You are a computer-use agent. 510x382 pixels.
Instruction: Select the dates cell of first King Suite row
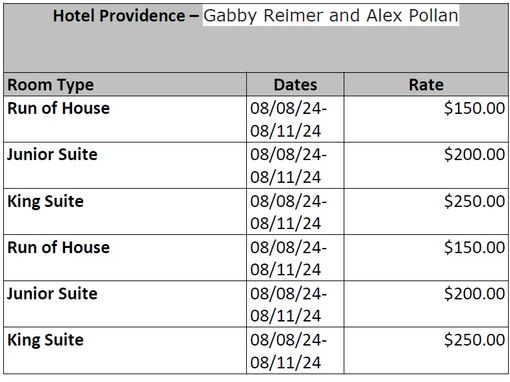pos(295,212)
